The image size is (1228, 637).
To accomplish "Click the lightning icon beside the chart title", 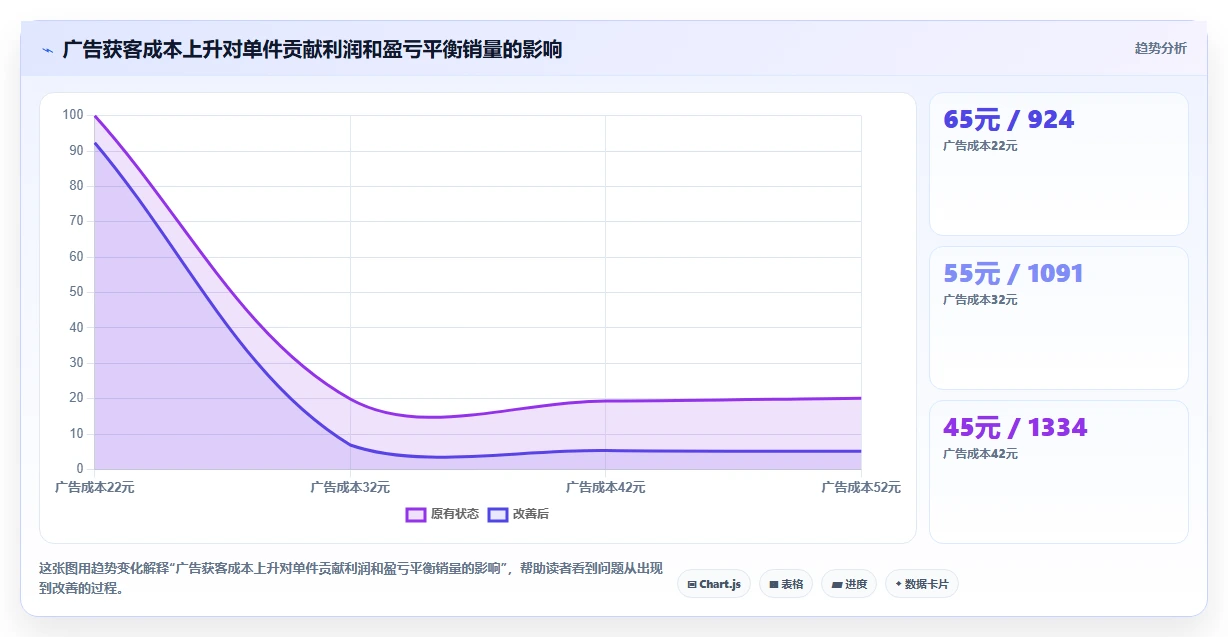I will click(47, 50).
